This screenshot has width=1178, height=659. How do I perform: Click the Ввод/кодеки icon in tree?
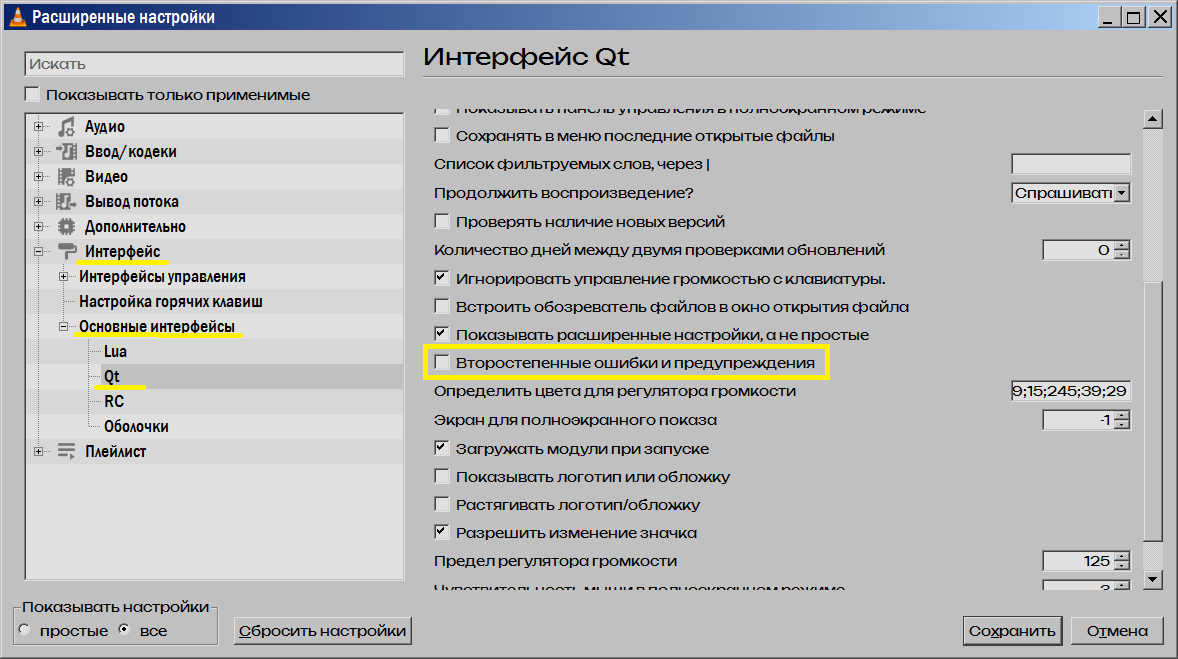66,152
